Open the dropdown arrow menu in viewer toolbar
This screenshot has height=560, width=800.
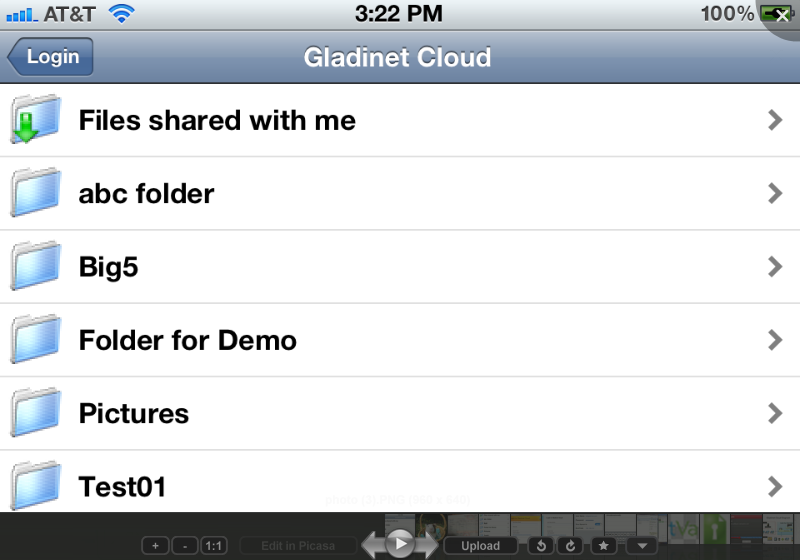coord(642,546)
